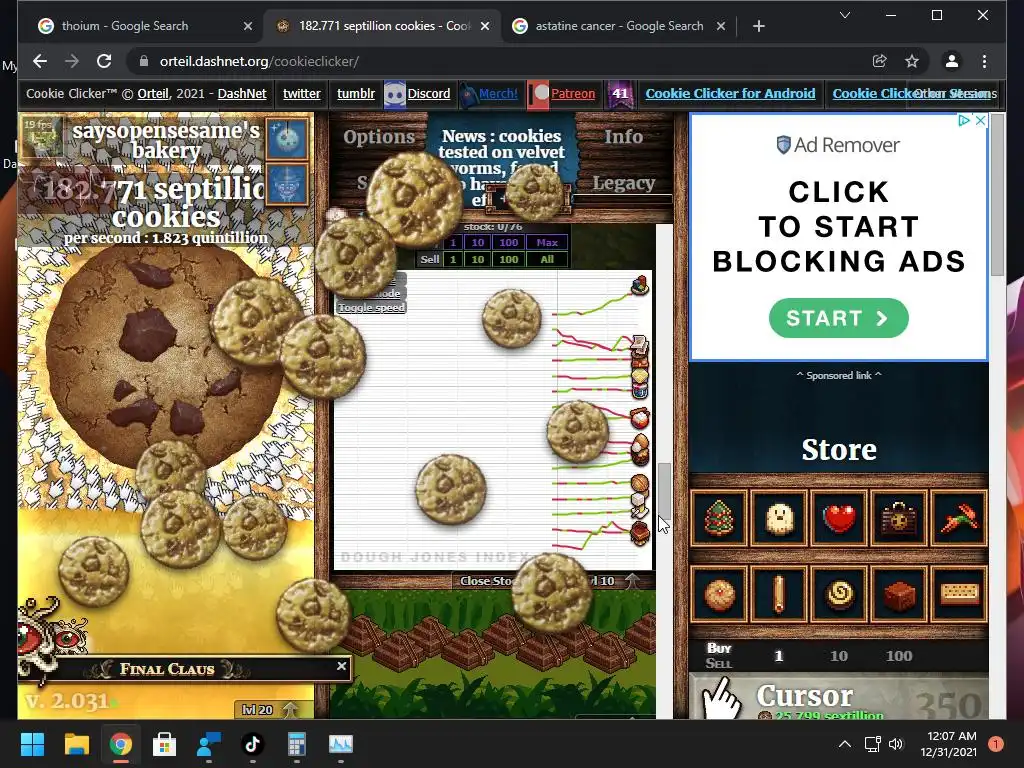The width and height of the screenshot is (1024, 768).
Task: Open the Info menu
Action: click(x=623, y=136)
